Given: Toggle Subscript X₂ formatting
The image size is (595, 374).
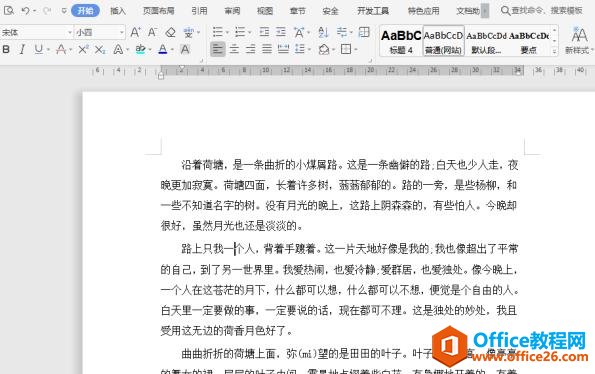Looking at the screenshot, I should click(x=99, y=49).
